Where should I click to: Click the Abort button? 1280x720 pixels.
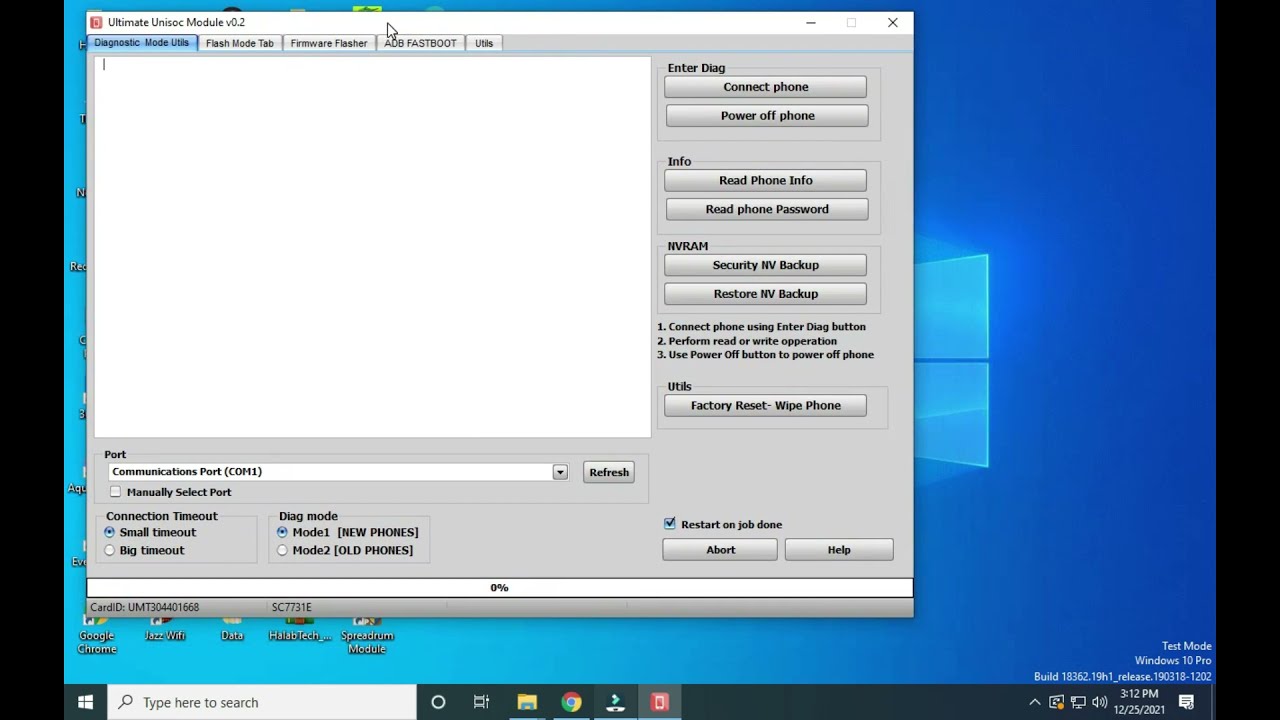pyautogui.click(x=720, y=550)
